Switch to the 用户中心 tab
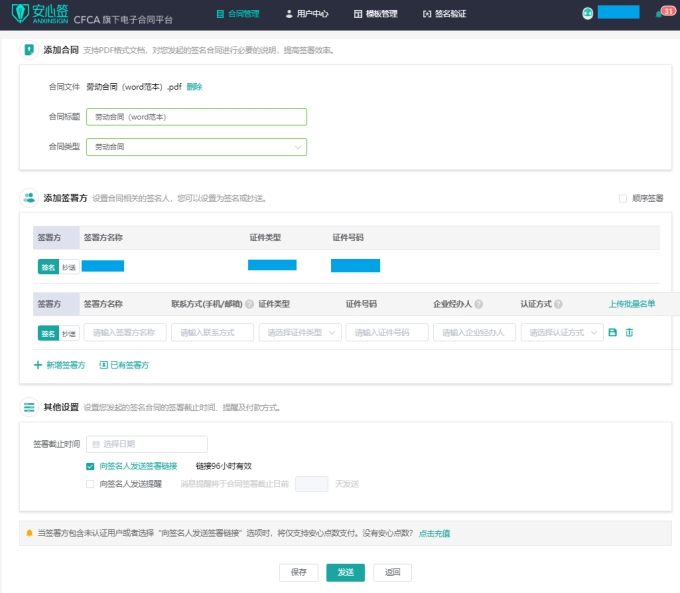This screenshot has height=593, width=680. click(x=304, y=14)
